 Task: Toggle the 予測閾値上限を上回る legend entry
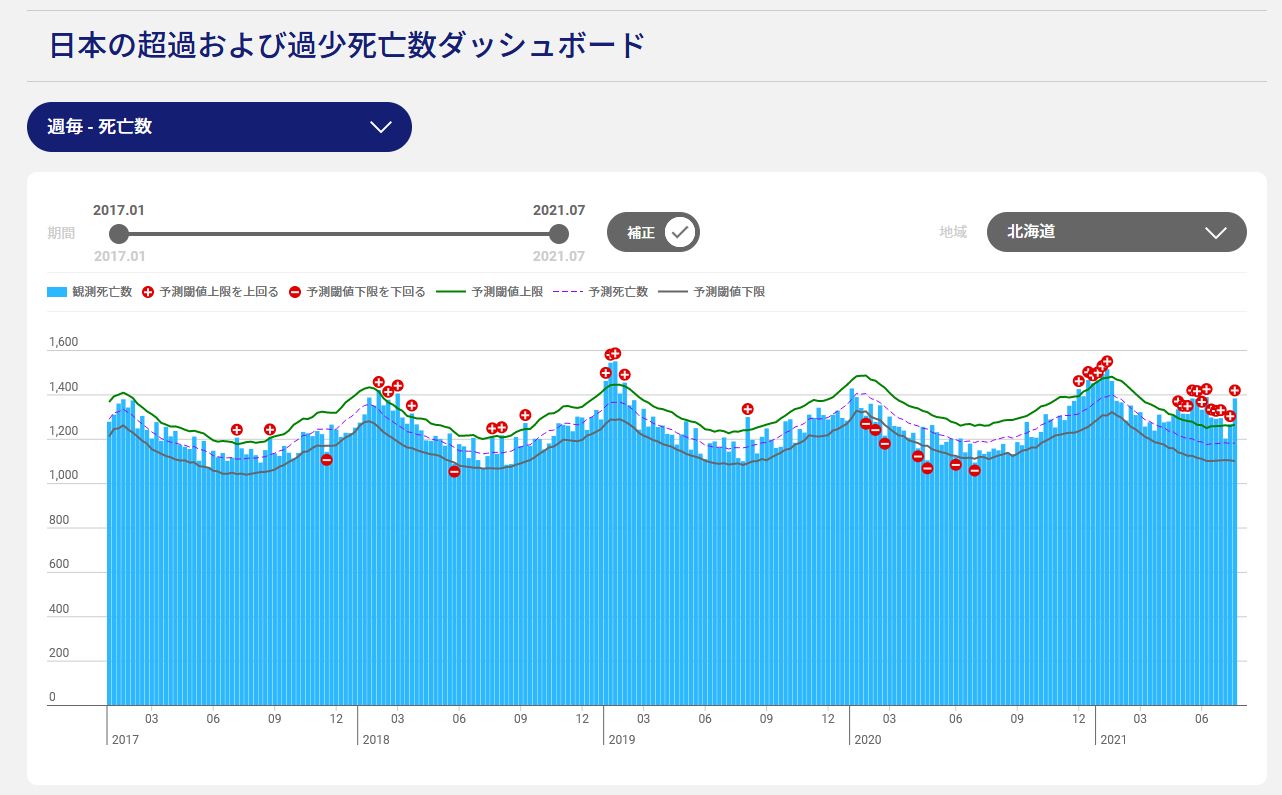pyautogui.click(x=210, y=292)
